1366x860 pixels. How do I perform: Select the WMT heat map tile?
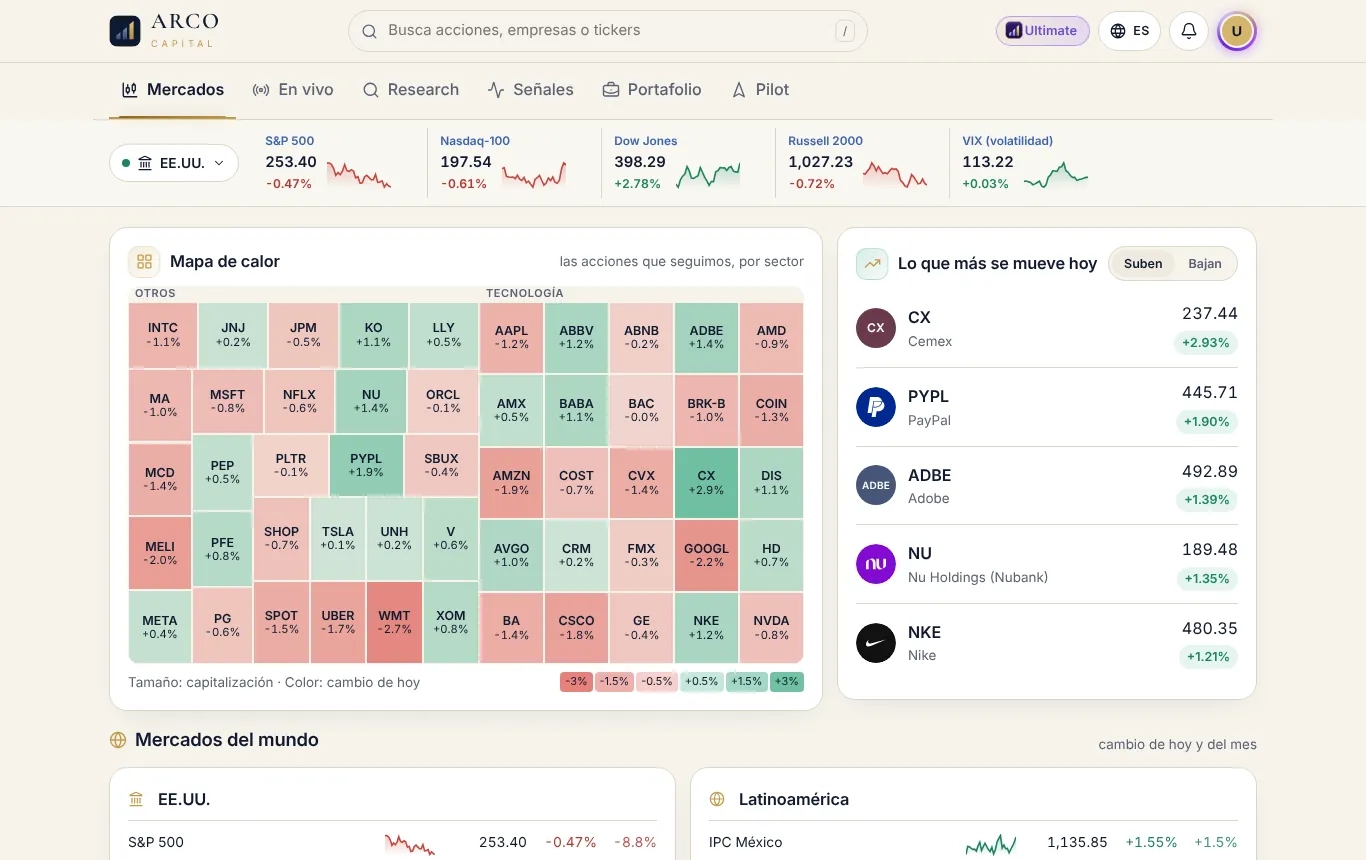pos(394,622)
